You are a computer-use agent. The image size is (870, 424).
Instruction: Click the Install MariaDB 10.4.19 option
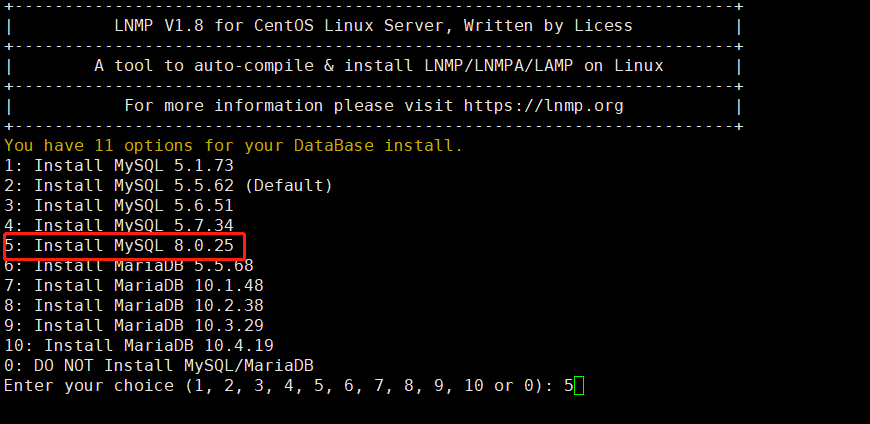click(138, 345)
